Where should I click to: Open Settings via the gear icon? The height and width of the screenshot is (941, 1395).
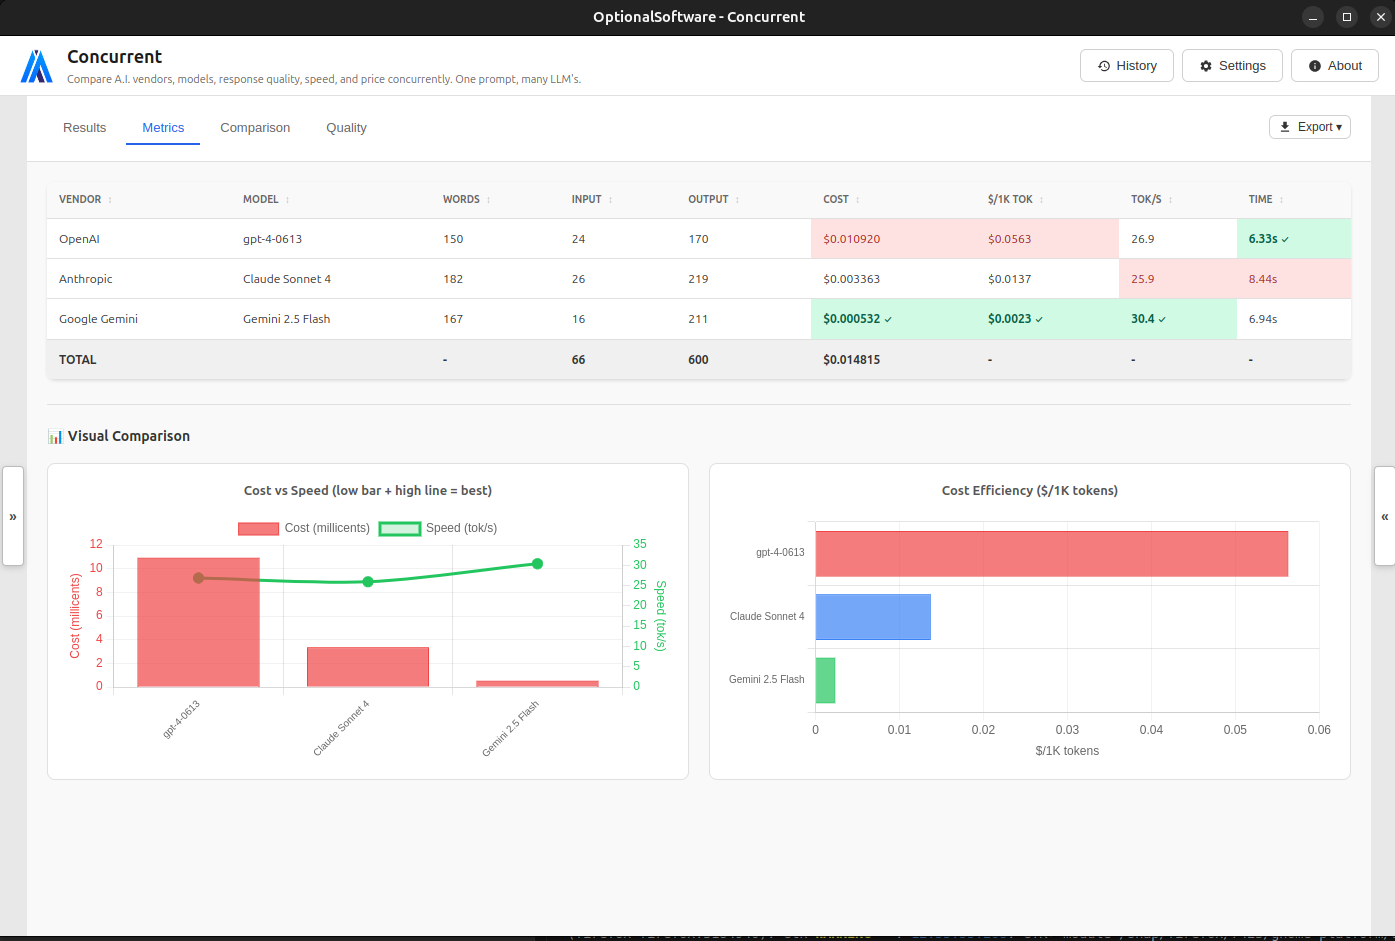coord(1204,65)
